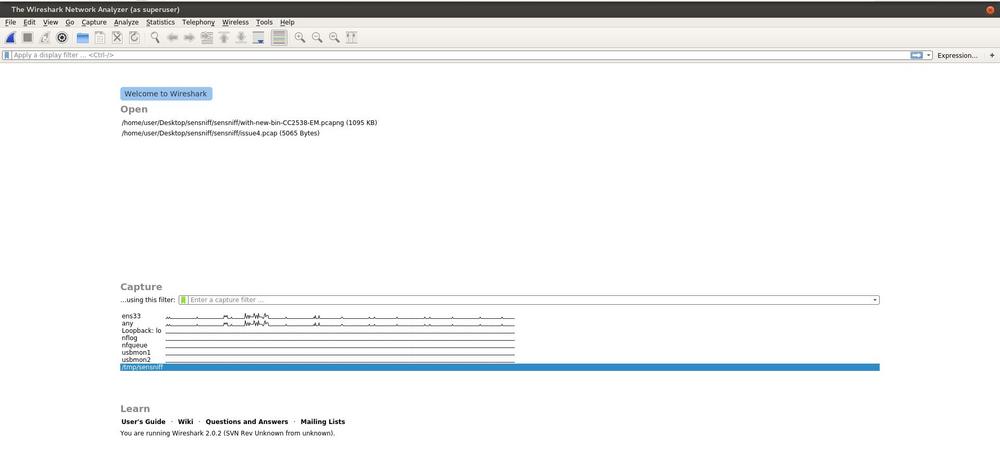
Task: Open the View menu
Action: (50, 22)
